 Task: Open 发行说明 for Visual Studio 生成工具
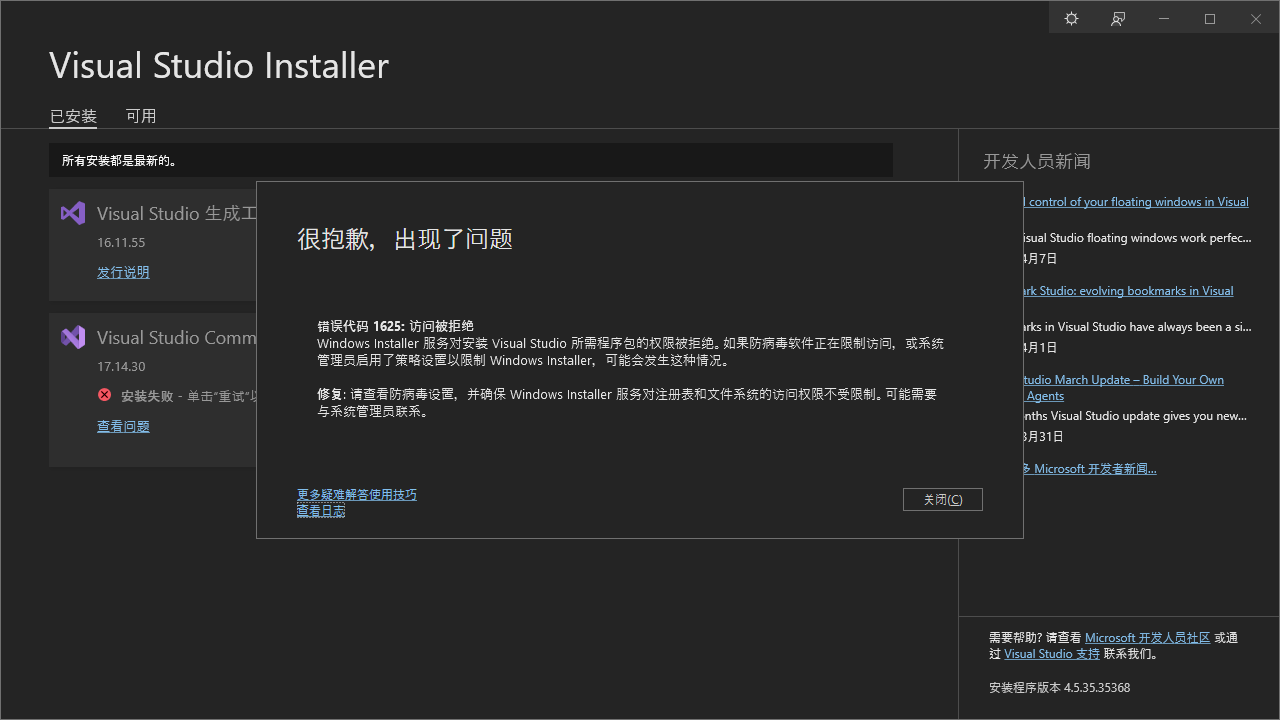coord(123,272)
